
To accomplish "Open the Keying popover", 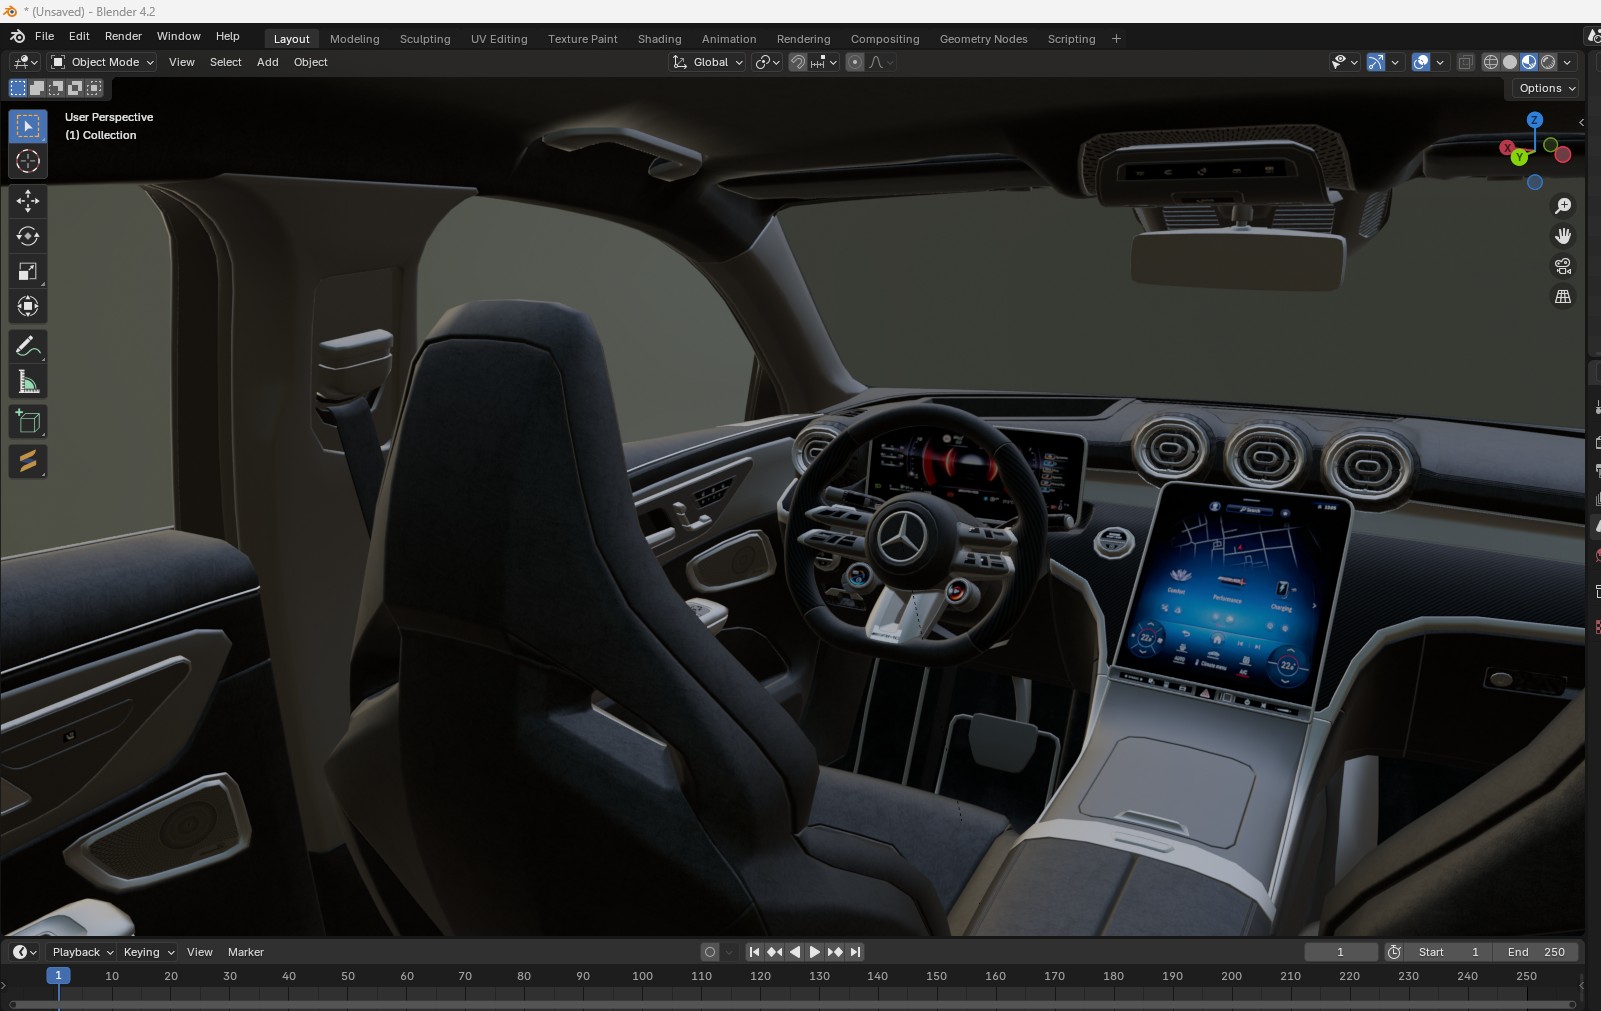I will 148,952.
